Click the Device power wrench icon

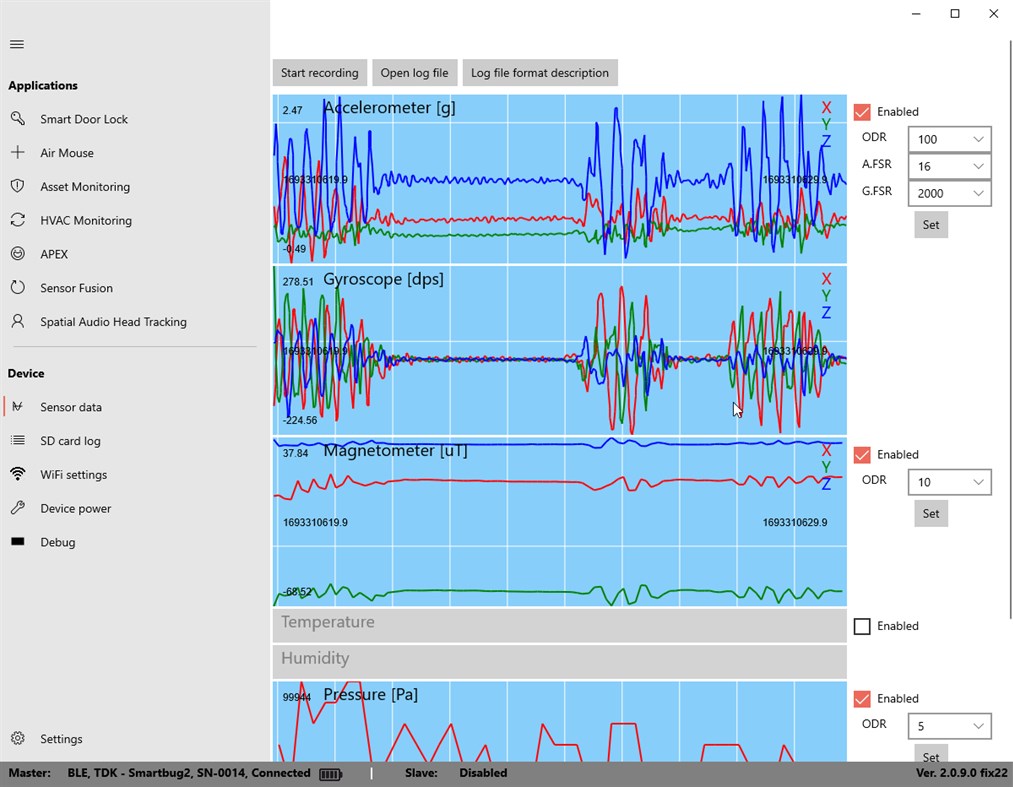[17, 508]
